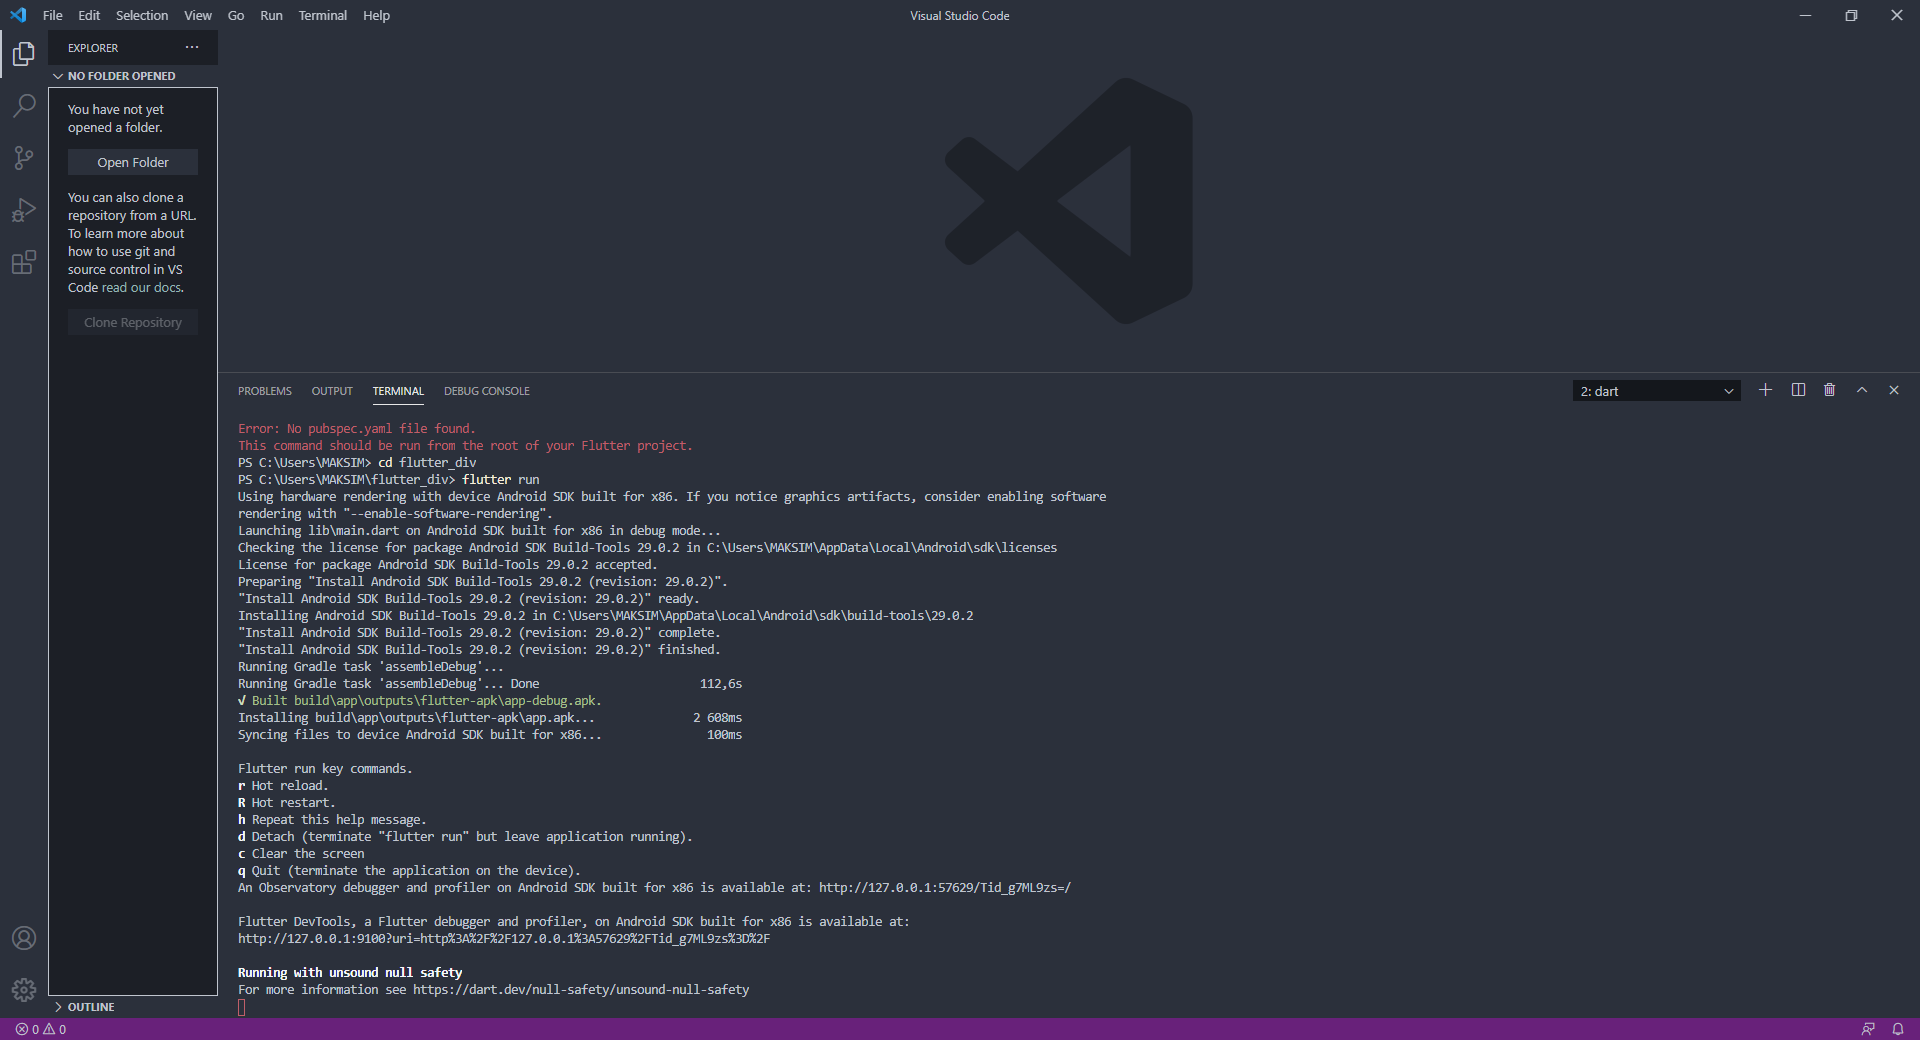The height and width of the screenshot is (1040, 1920).
Task: Collapse the NO FOLDER OPENED section
Action: tap(133, 76)
